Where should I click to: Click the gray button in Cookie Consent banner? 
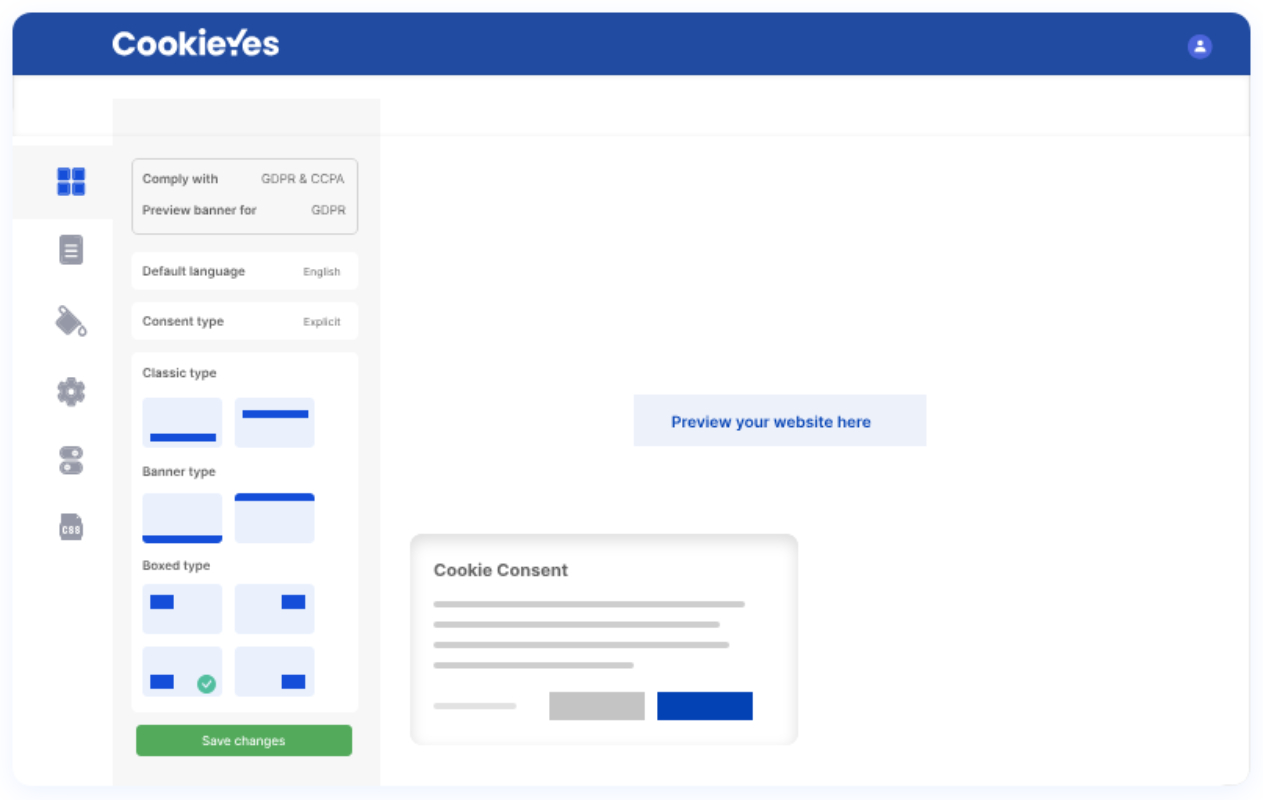(597, 706)
